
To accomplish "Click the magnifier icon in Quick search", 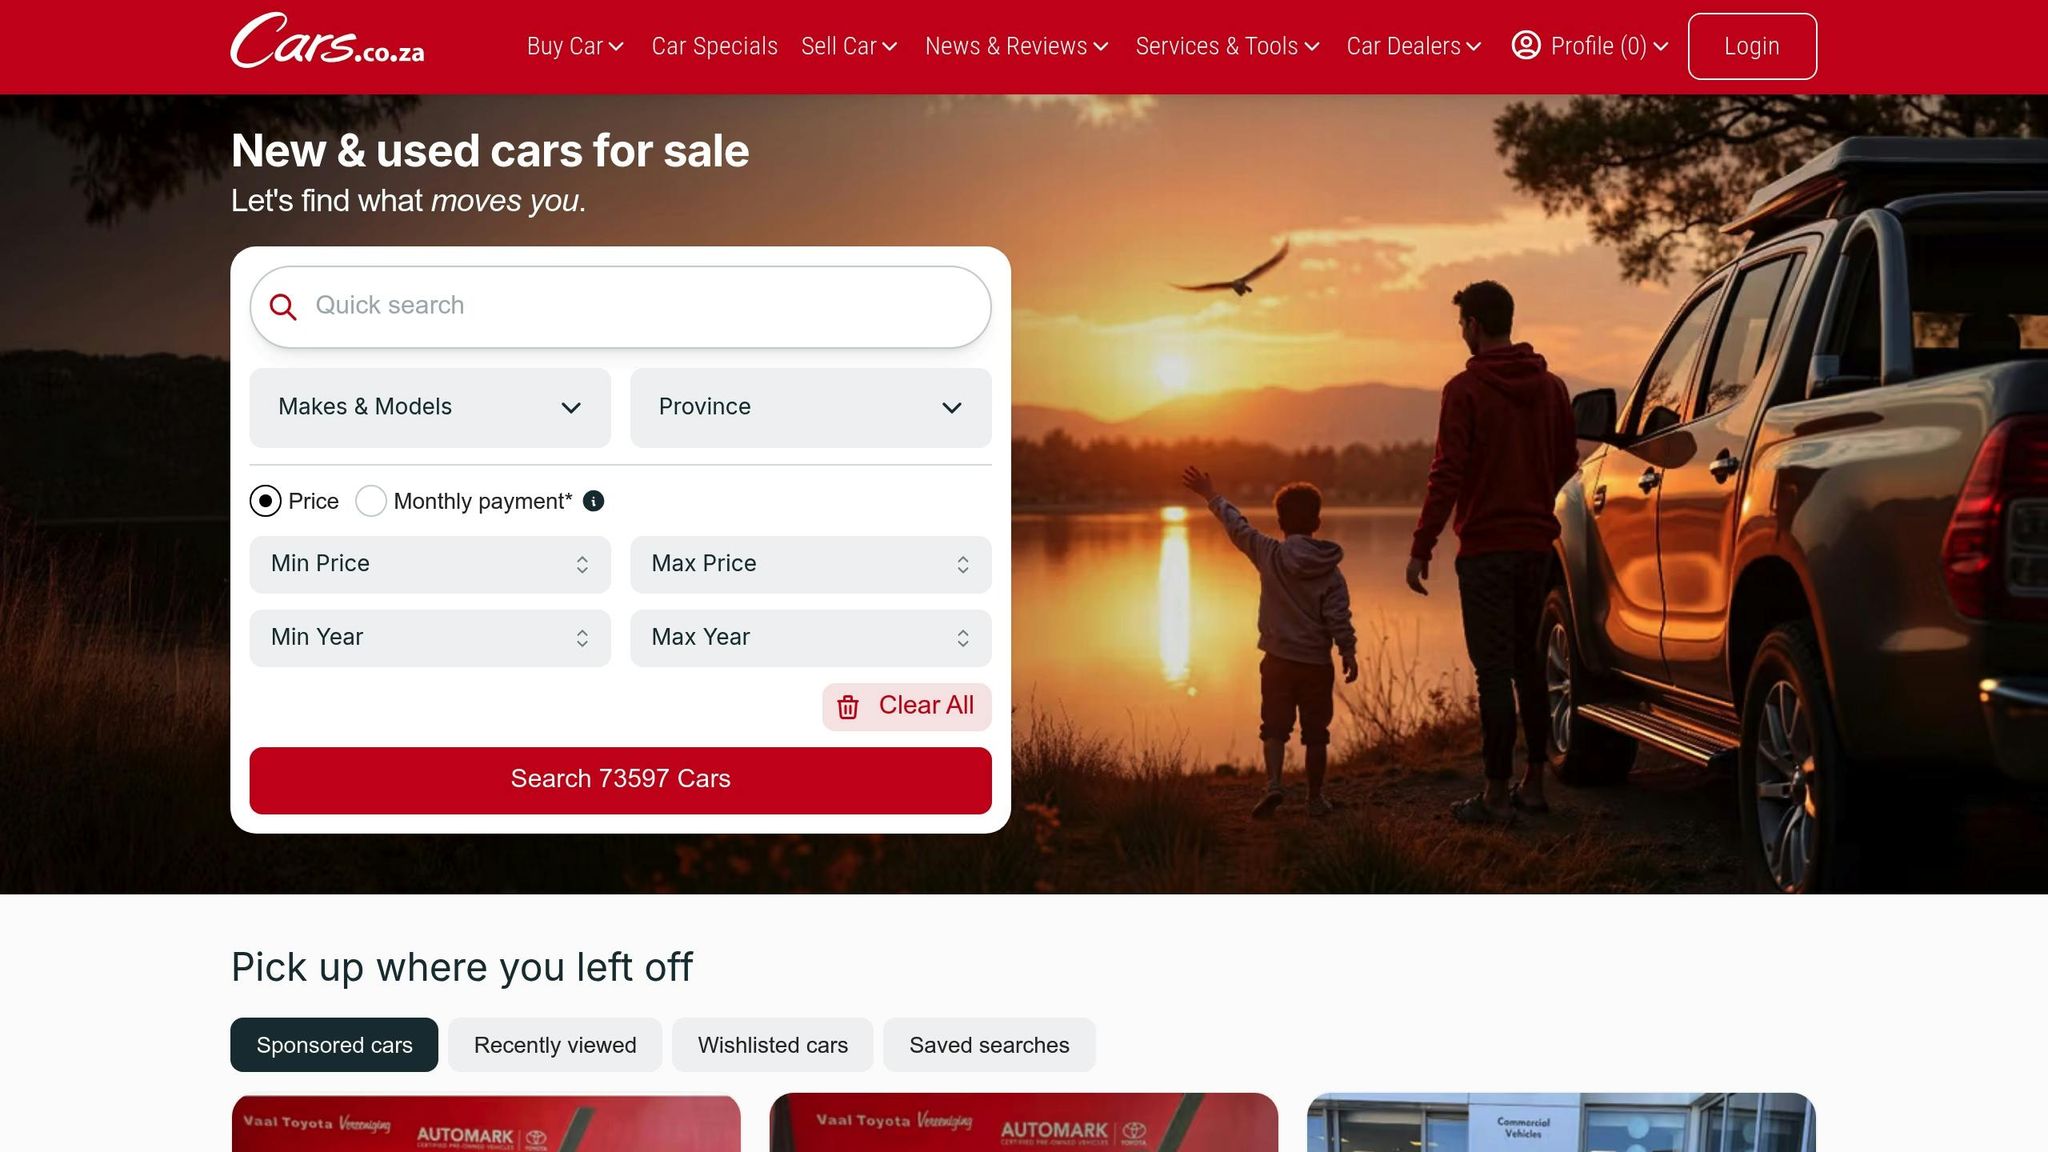I will (x=283, y=307).
